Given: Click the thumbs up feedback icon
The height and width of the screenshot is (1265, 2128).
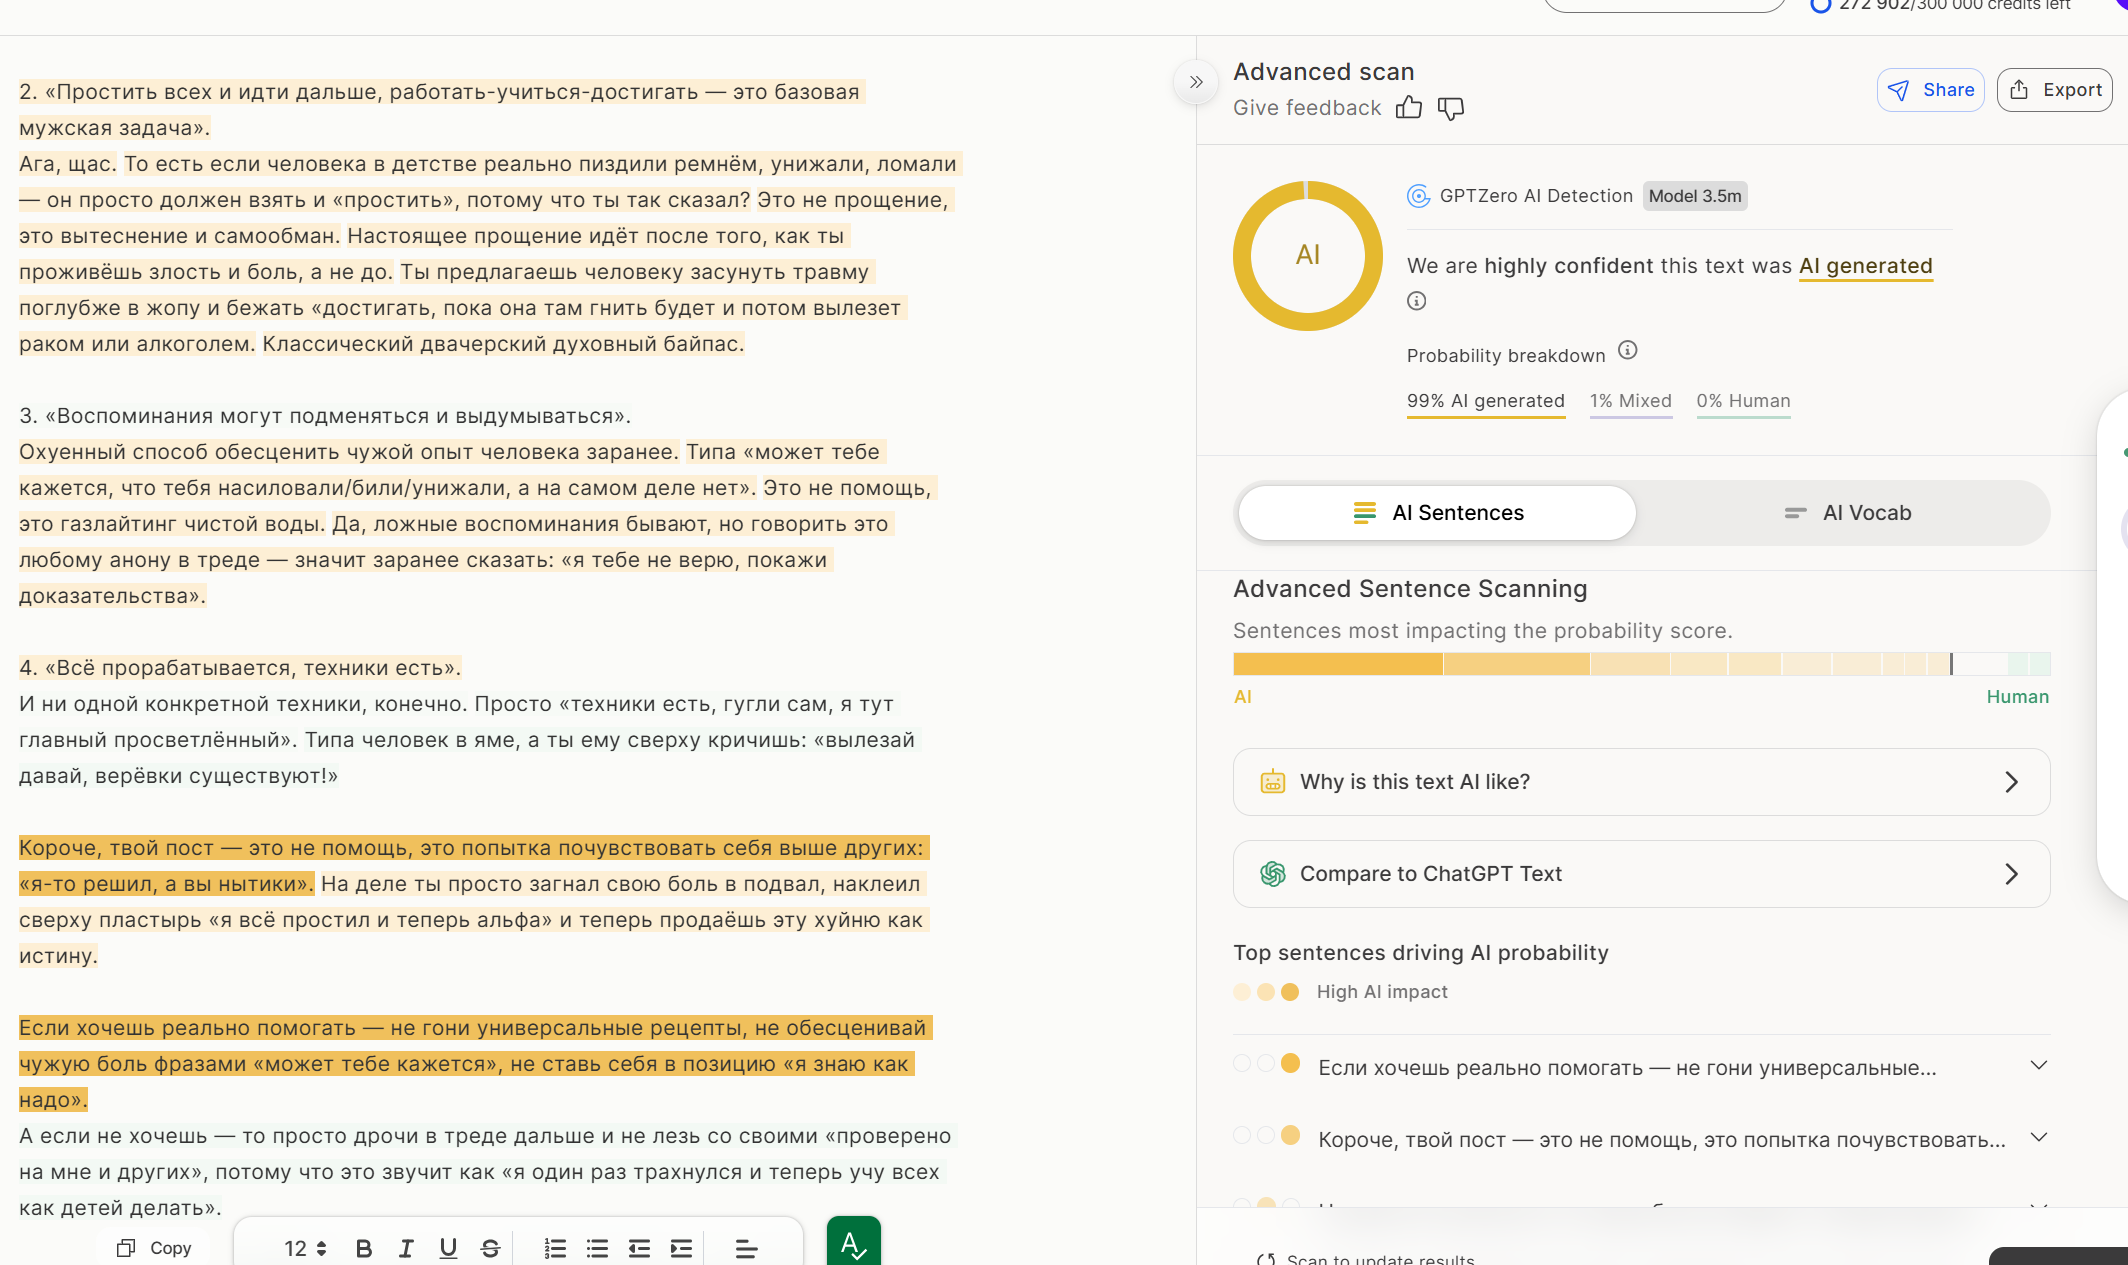Looking at the screenshot, I should pos(1408,108).
